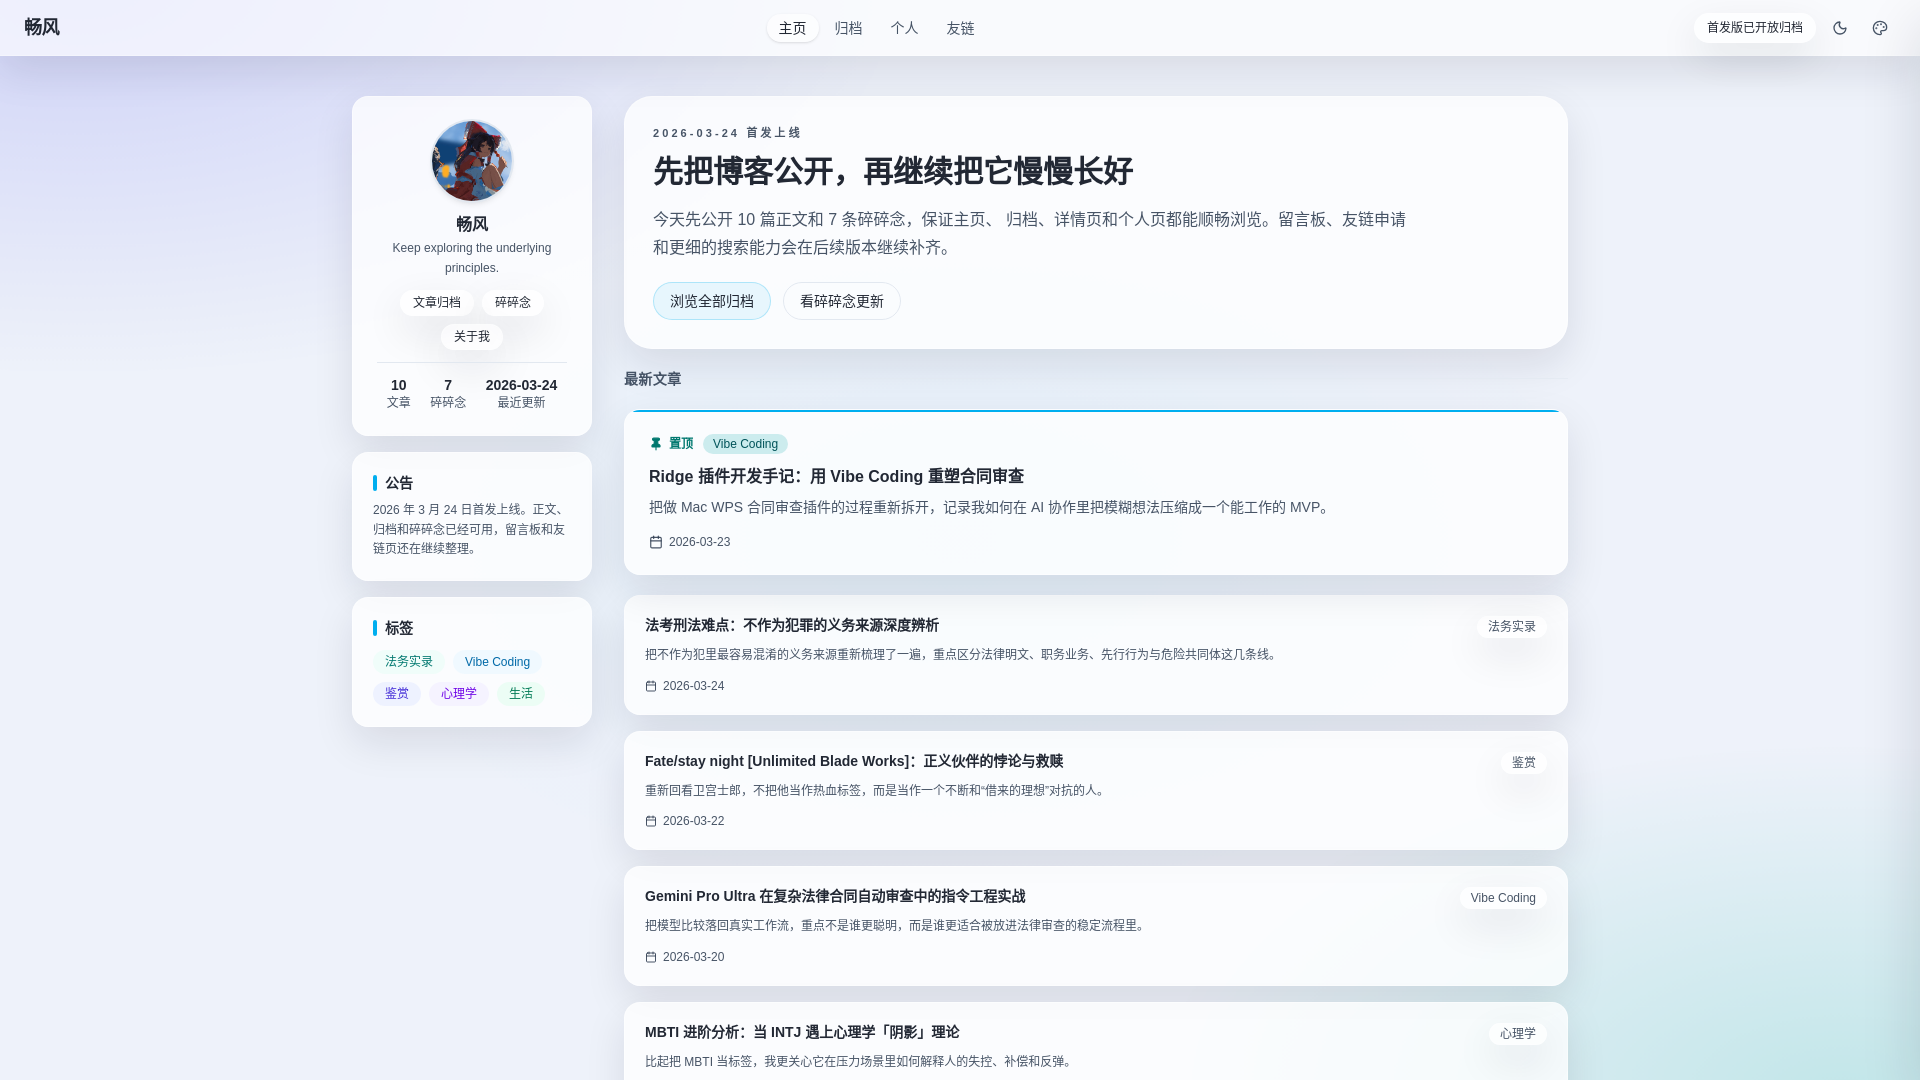Click calendar icon beside 2026-03-23
Viewport: 1920px width, 1080px height.
656,542
